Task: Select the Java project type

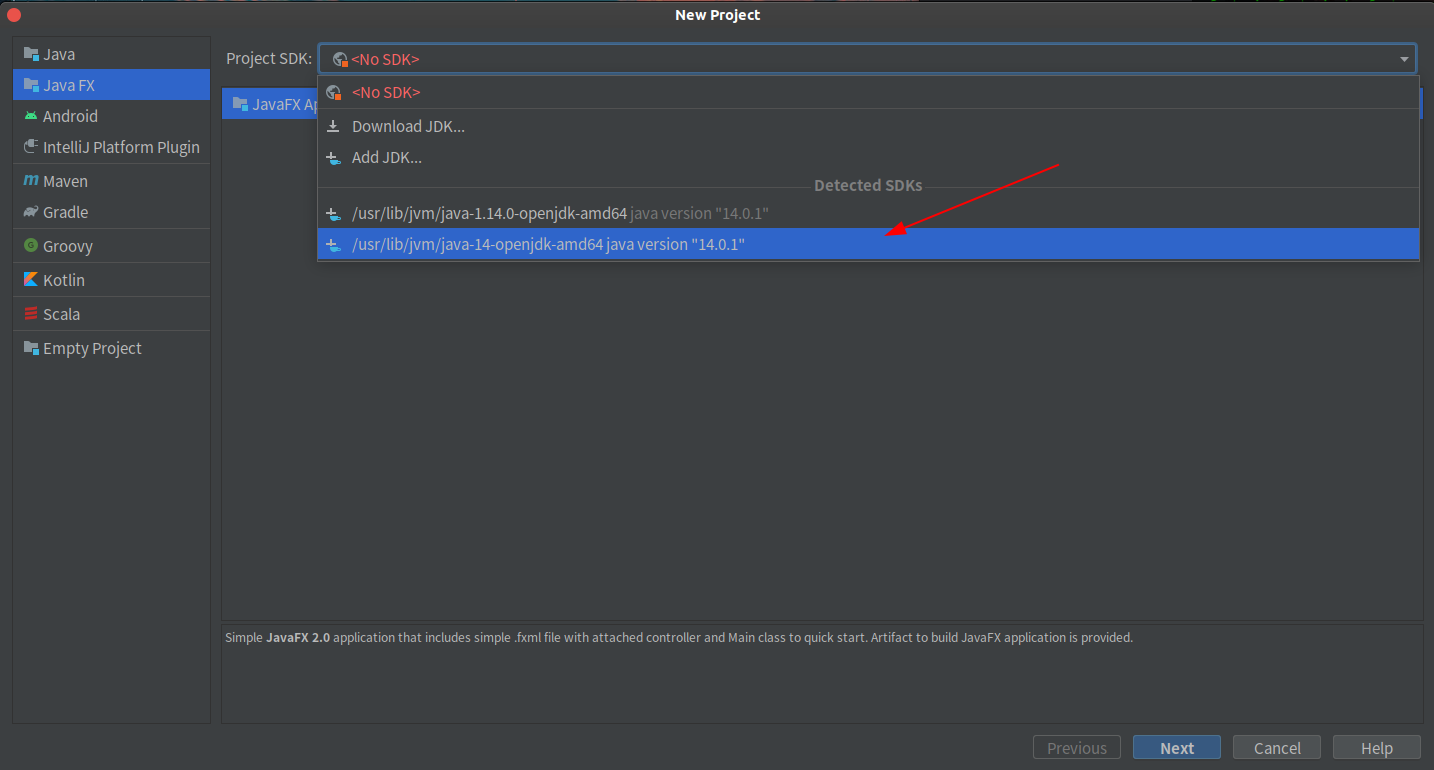Action: pos(111,54)
